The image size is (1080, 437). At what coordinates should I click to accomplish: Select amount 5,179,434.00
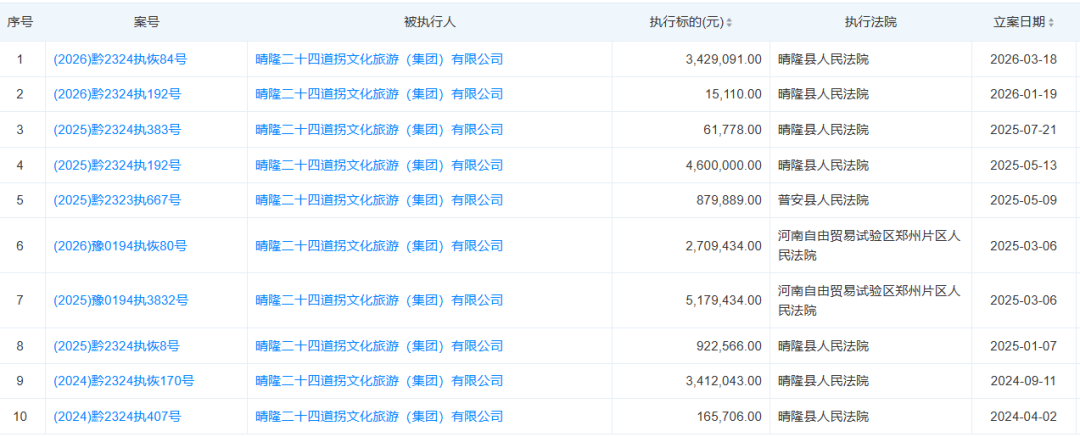(724, 301)
